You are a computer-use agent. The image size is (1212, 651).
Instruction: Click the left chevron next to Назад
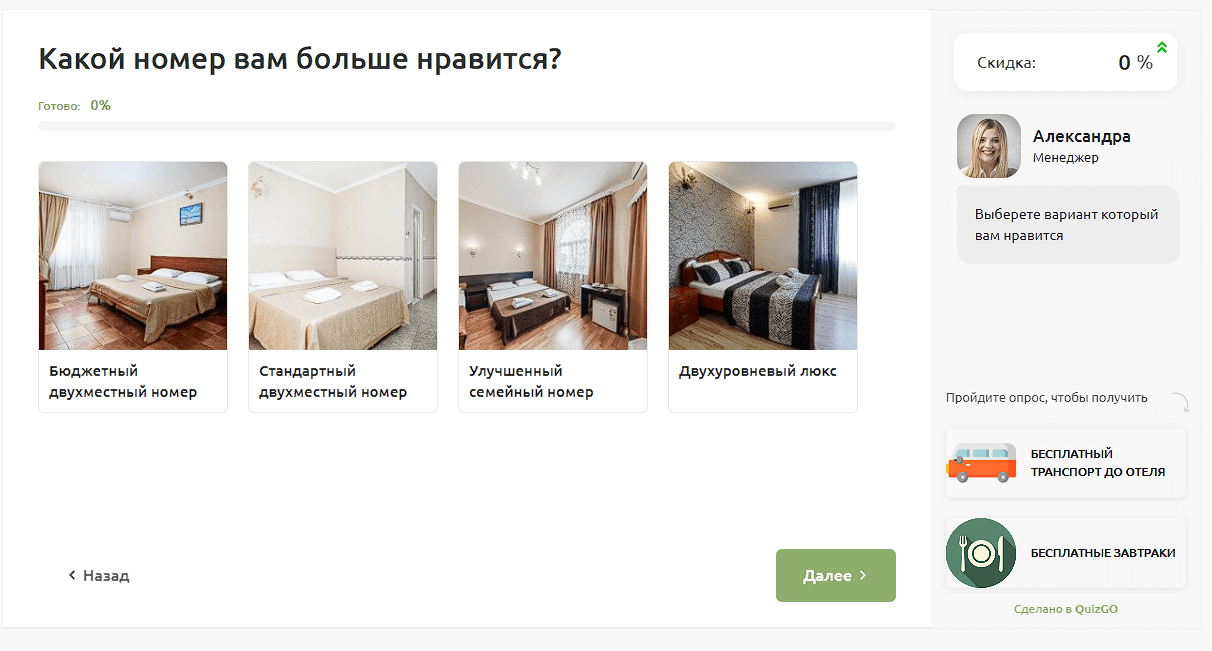tap(72, 575)
